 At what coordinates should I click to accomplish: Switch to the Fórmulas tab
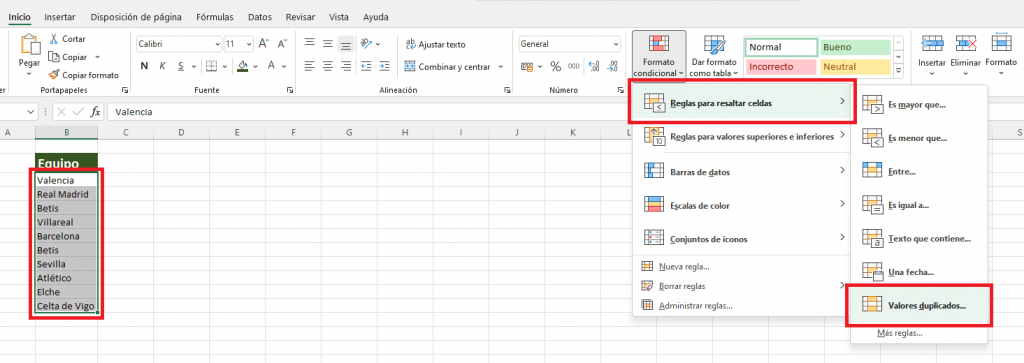216,17
